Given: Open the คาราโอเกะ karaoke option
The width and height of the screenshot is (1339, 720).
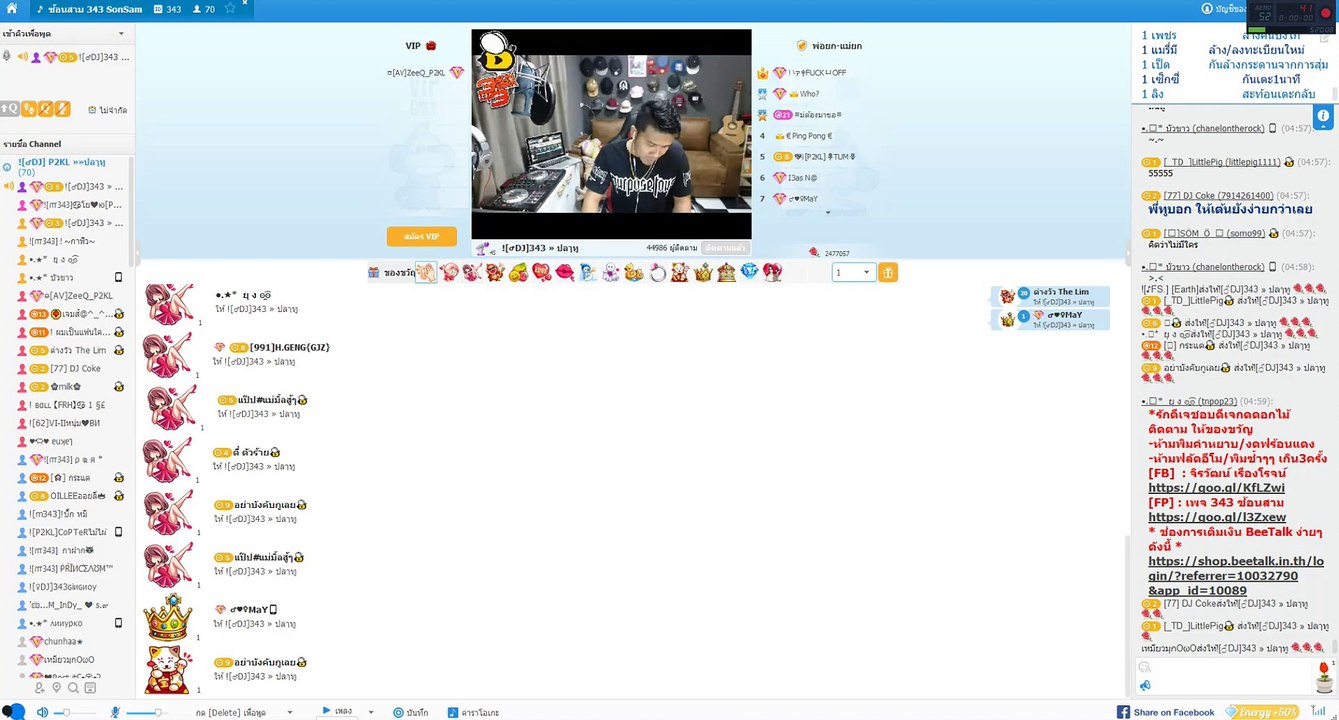Looking at the screenshot, I should (x=473, y=712).
